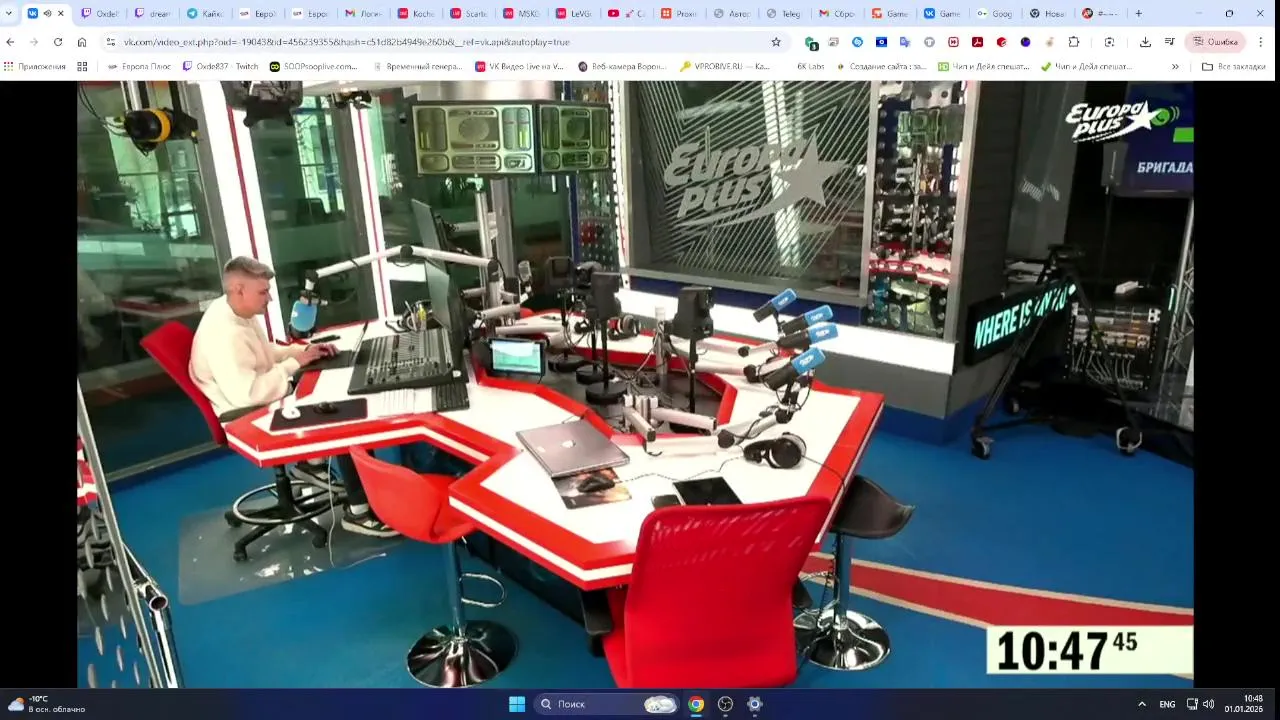Switch to the YouTube tab
Image resolution: width=1280 pixels, height=720 pixels.
pos(627,14)
